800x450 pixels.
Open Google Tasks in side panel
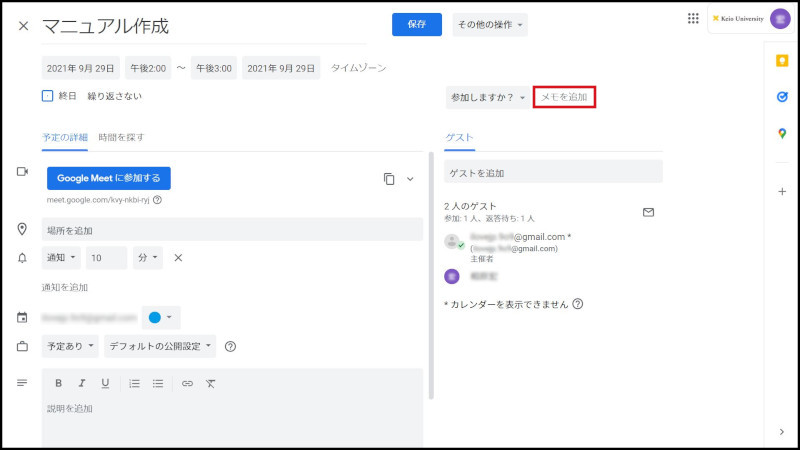click(781, 97)
